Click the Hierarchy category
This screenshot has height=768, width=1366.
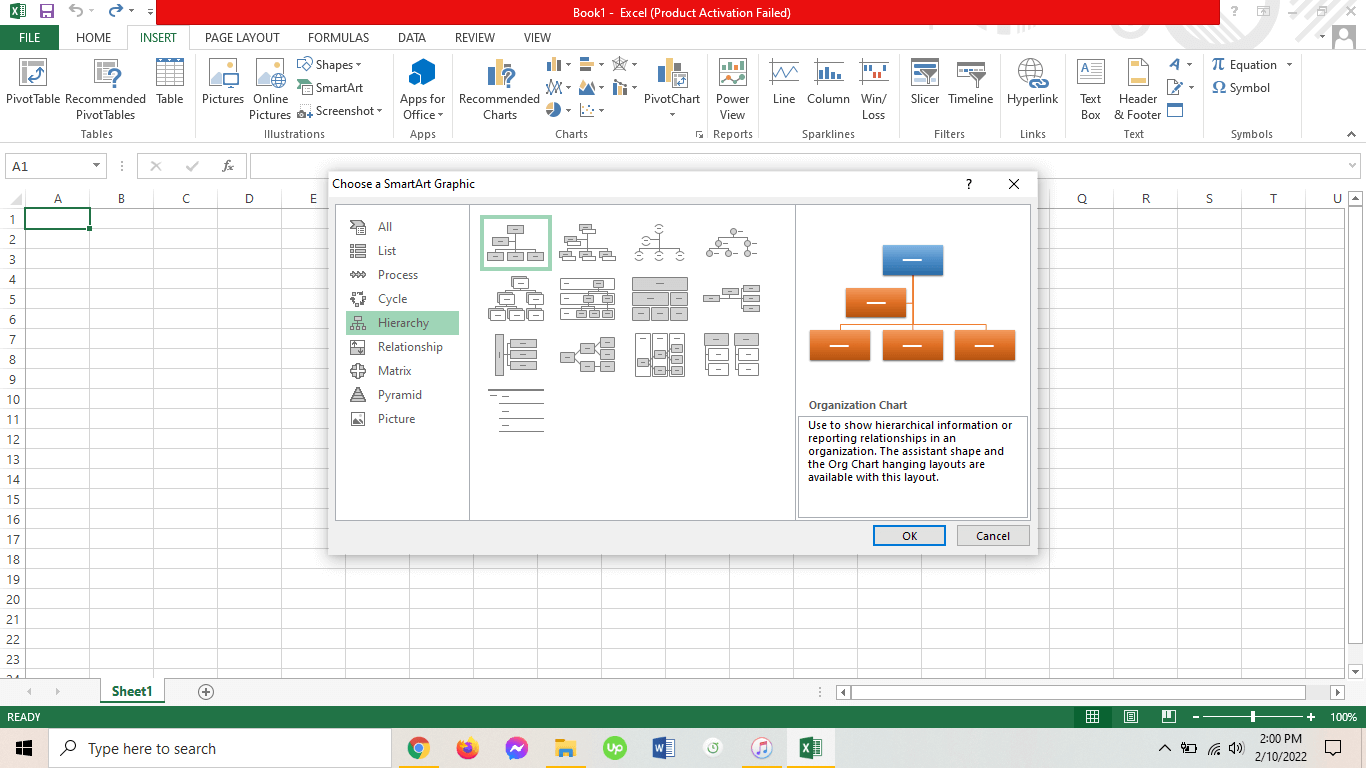[x=402, y=323]
